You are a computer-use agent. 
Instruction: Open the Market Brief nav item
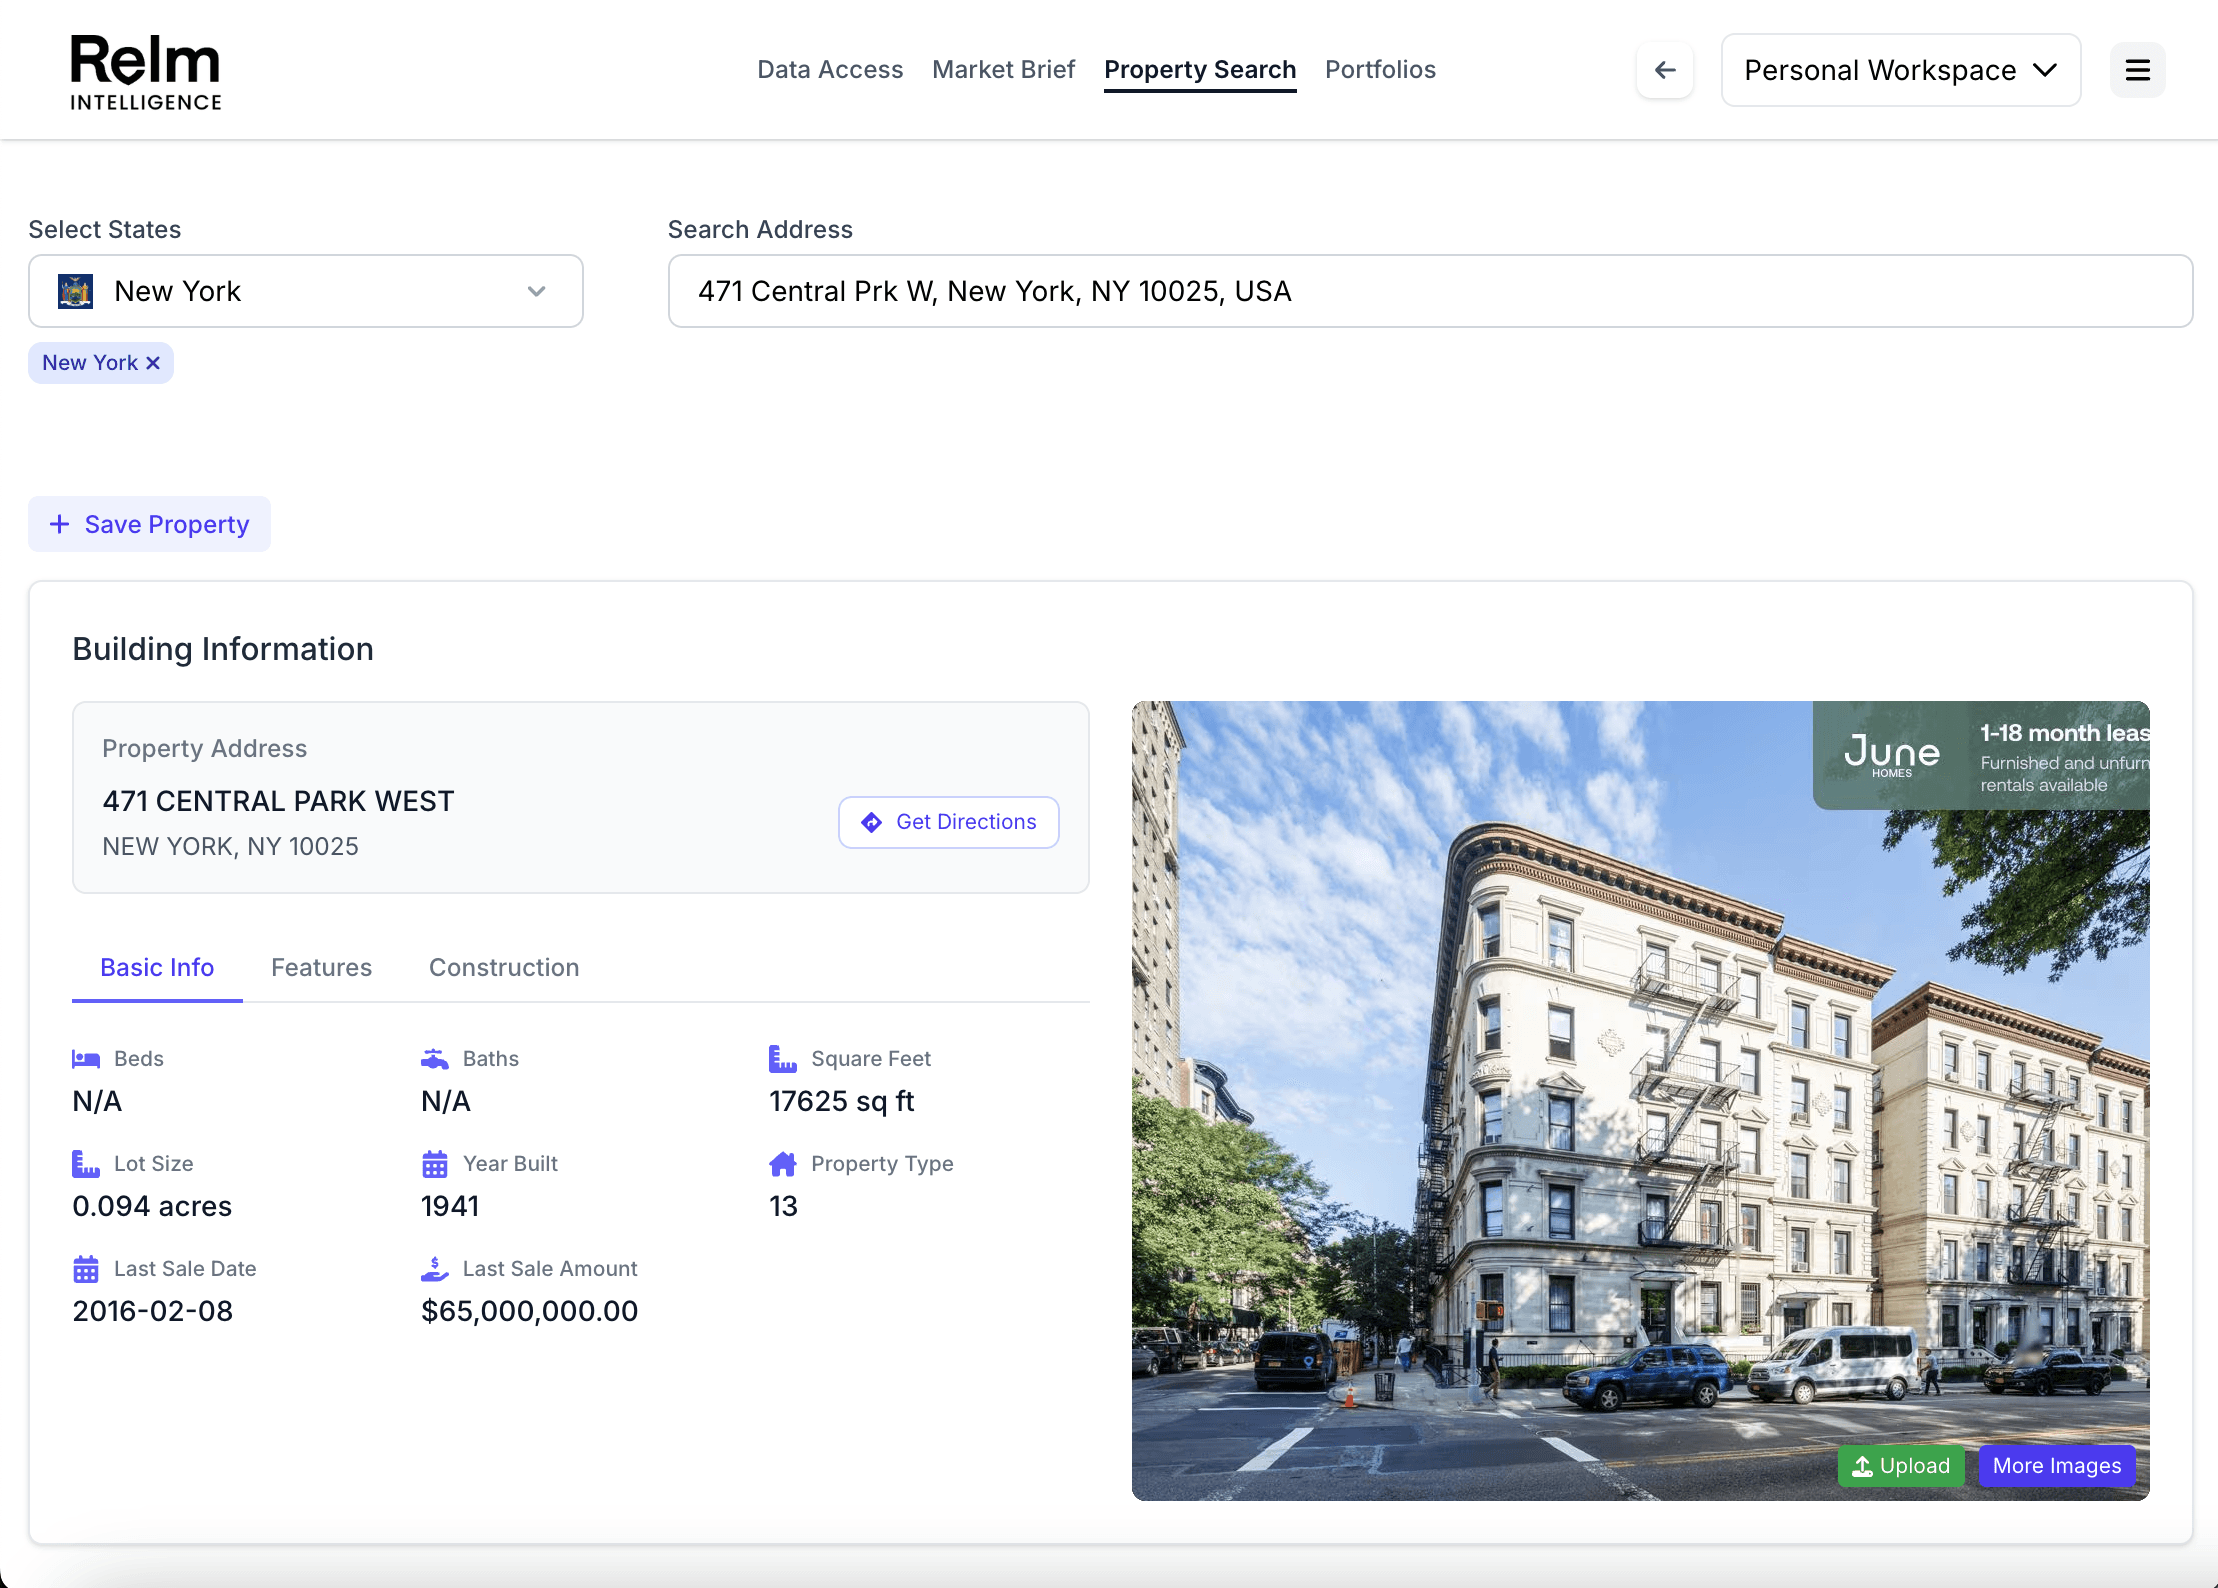(1003, 70)
